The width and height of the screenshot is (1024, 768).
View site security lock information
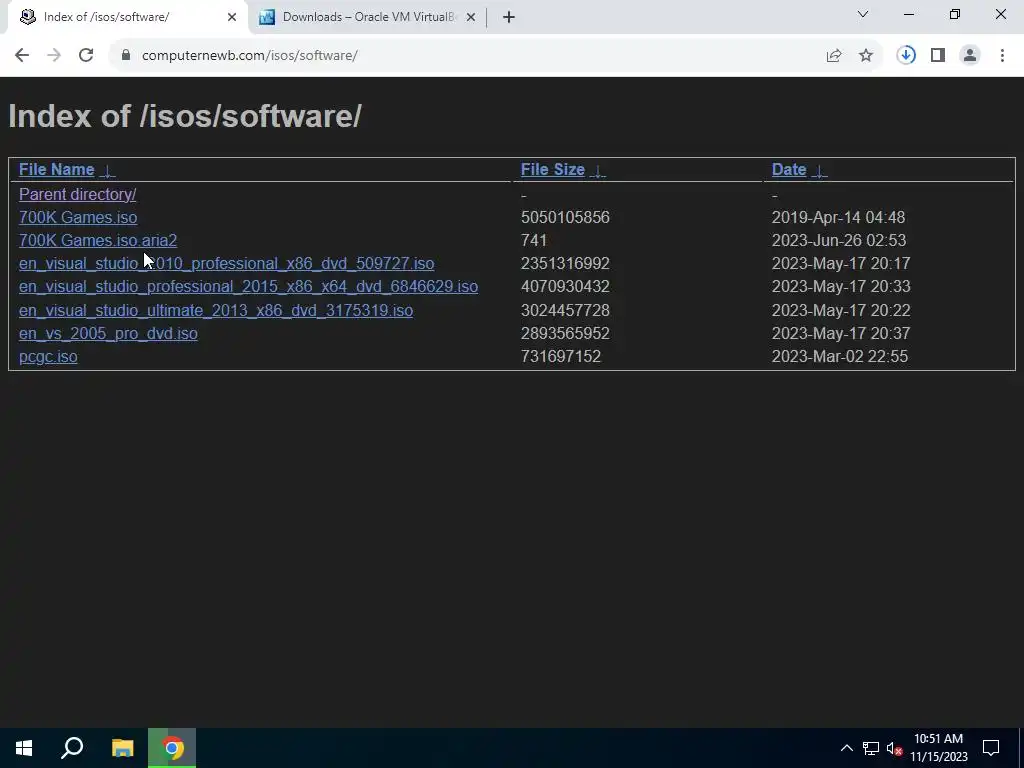coord(125,56)
